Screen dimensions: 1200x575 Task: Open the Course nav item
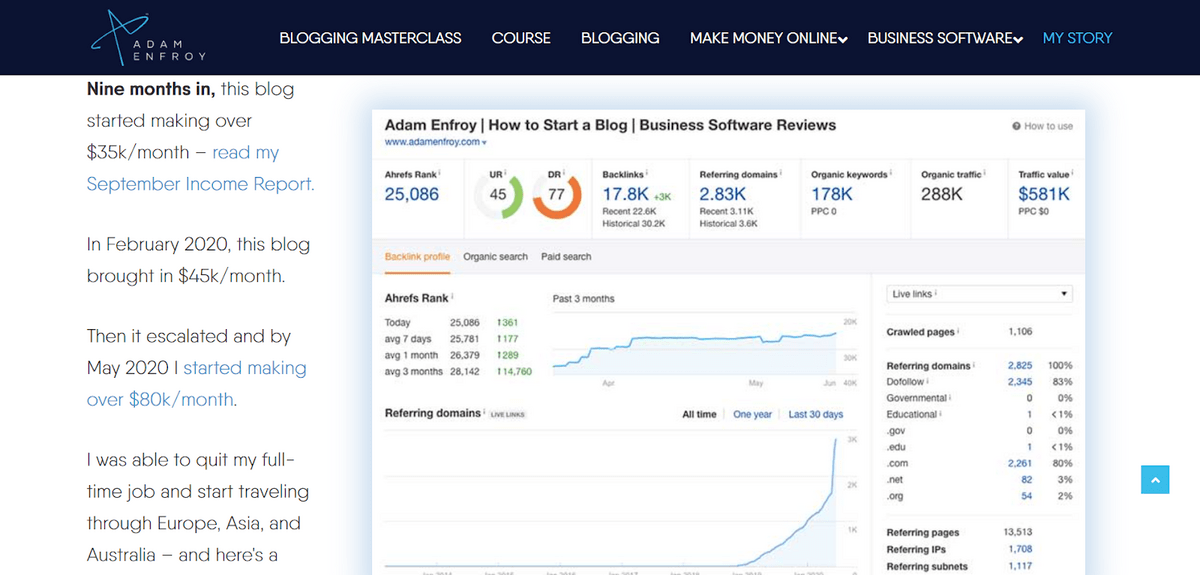[x=521, y=38]
